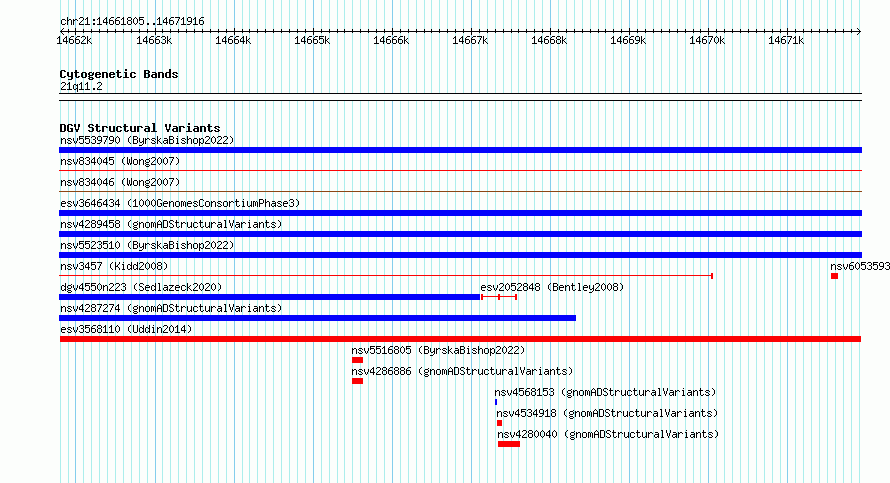Select the tiny blue nsv4568153 marker
The width and height of the screenshot is (890, 483).
496,402
